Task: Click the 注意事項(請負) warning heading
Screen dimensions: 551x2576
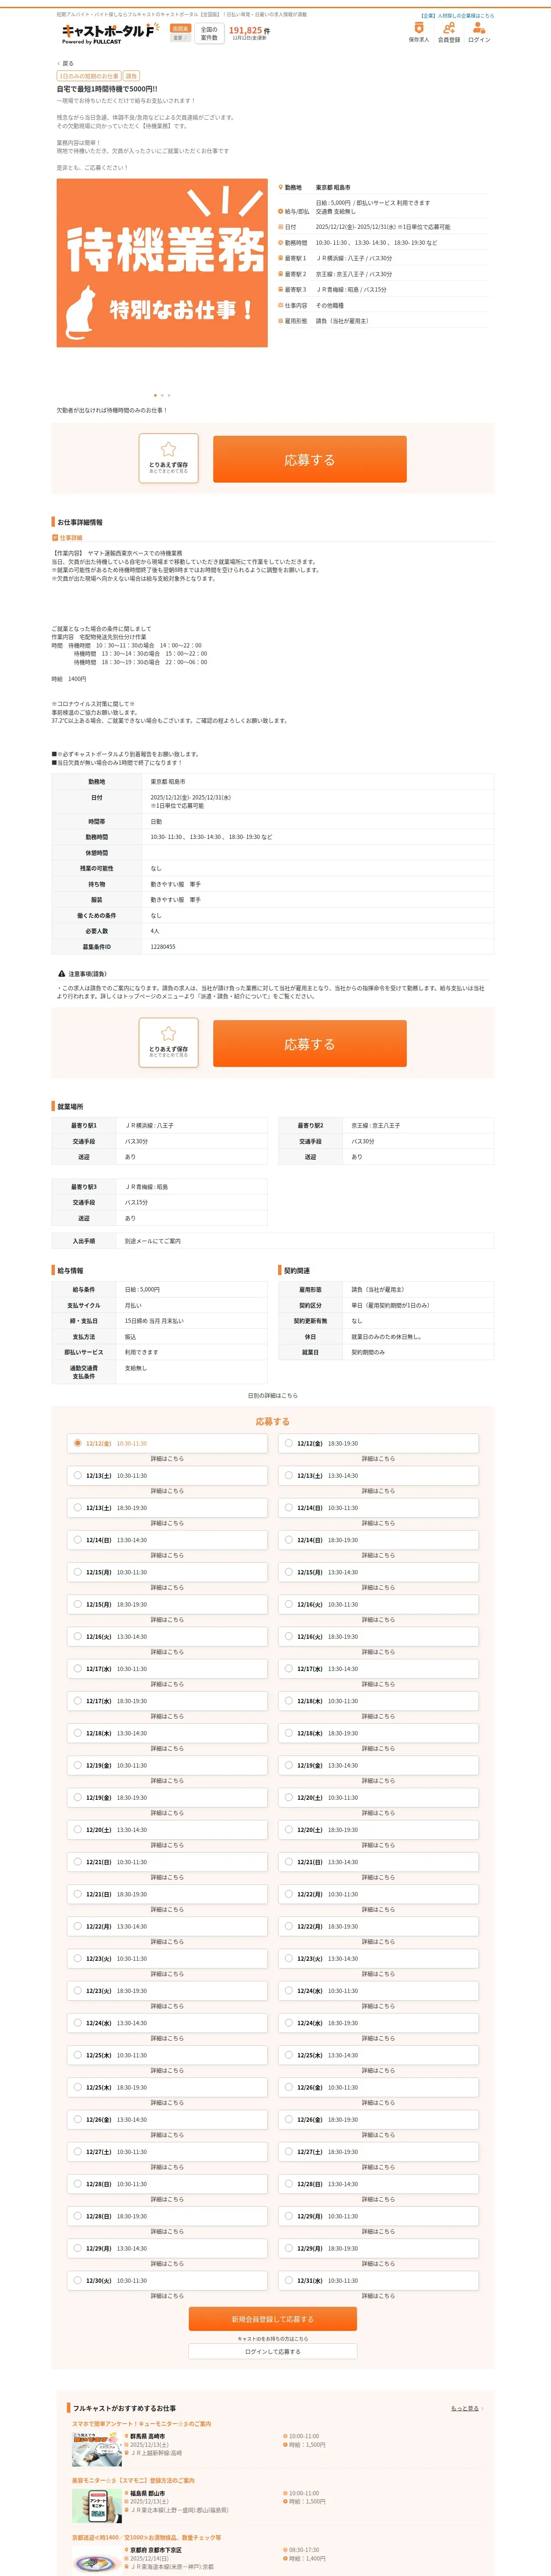Action: point(83,974)
